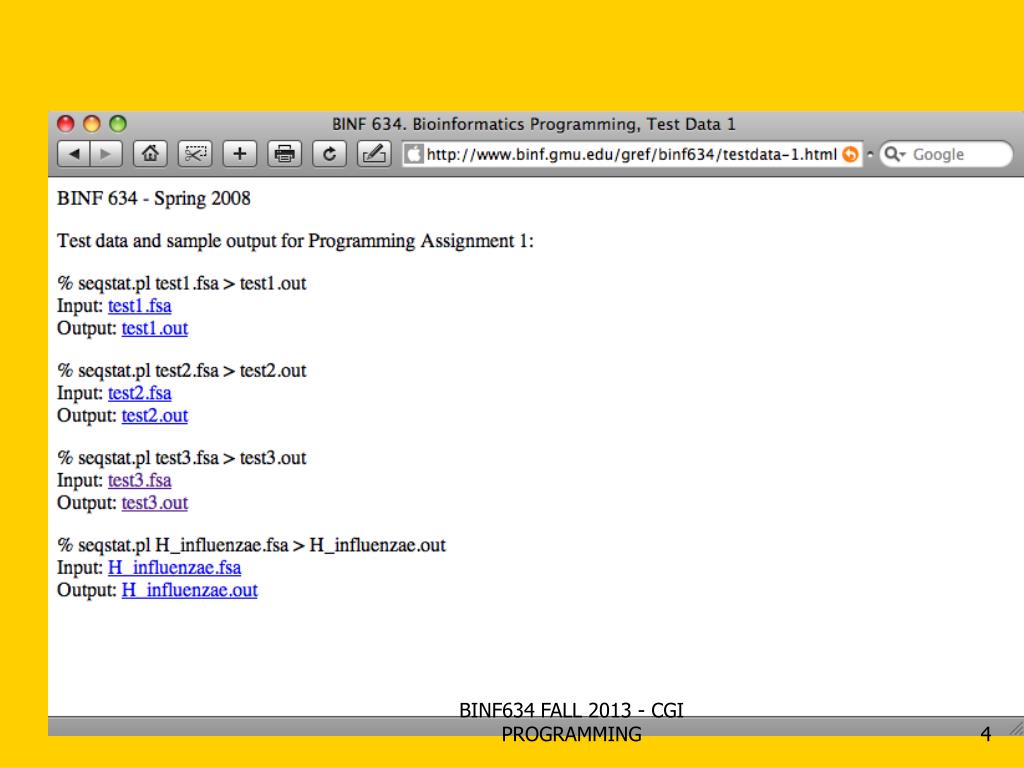The height and width of the screenshot is (768, 1024).
Task: Click the pencil edit toolbar icon
Action: click(x=374, y=154)
